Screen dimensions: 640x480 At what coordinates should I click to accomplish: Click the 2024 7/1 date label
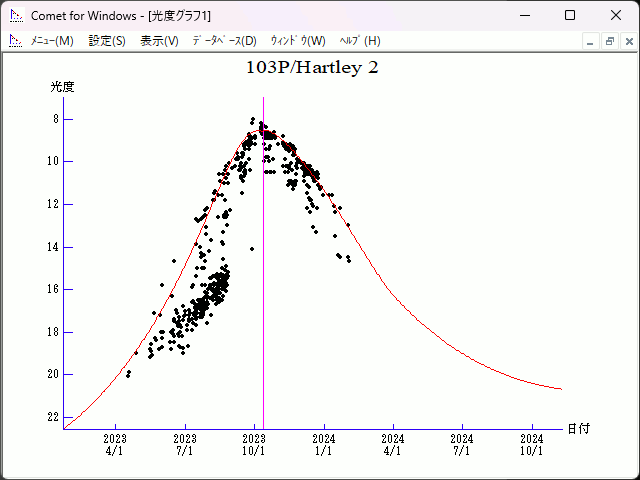462,445
